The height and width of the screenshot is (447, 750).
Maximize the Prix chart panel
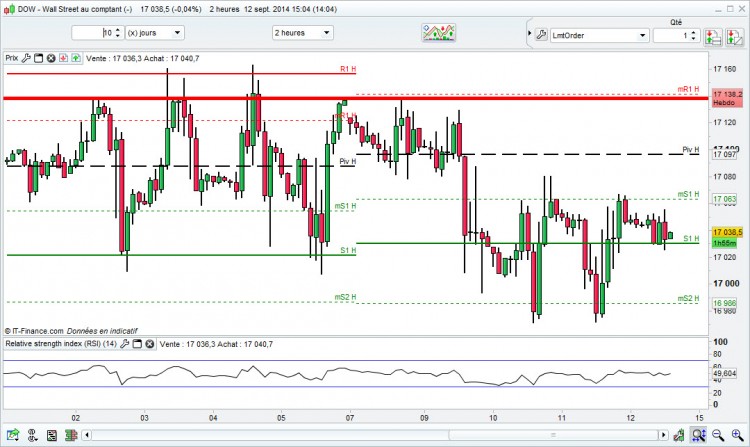(x=39, y=58)
